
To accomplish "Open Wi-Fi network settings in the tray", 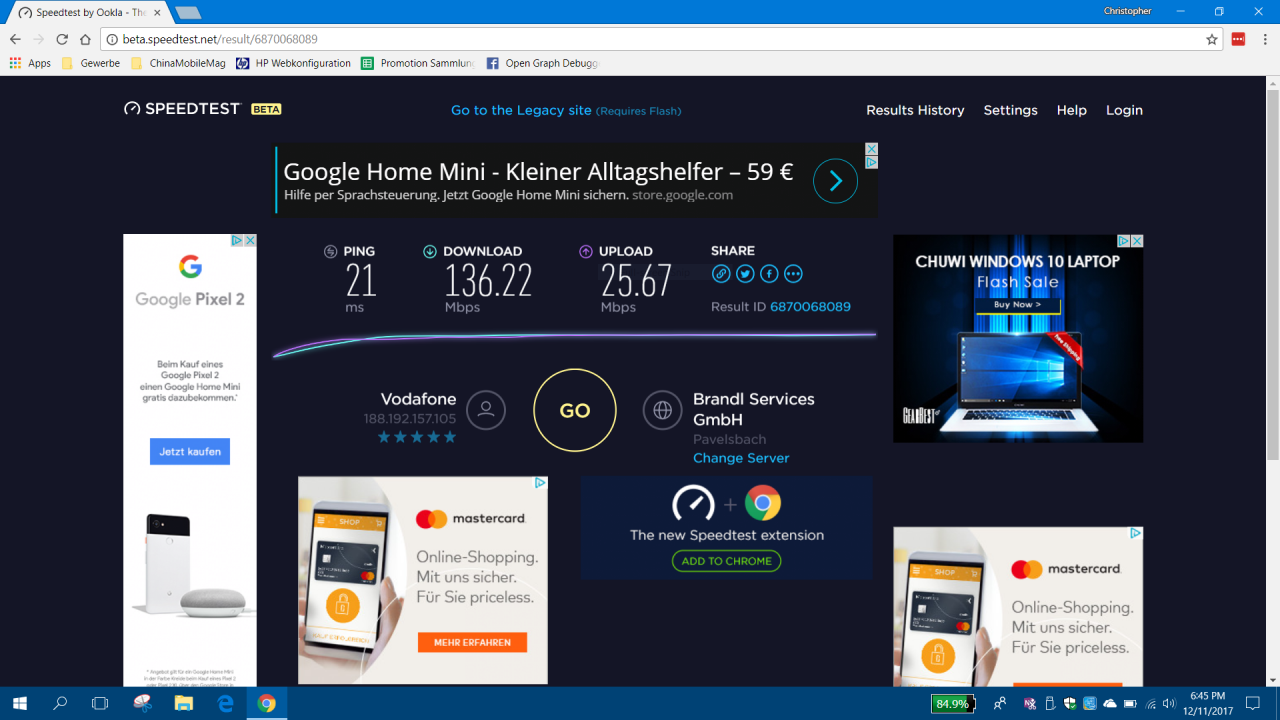I will (1151, 703).
